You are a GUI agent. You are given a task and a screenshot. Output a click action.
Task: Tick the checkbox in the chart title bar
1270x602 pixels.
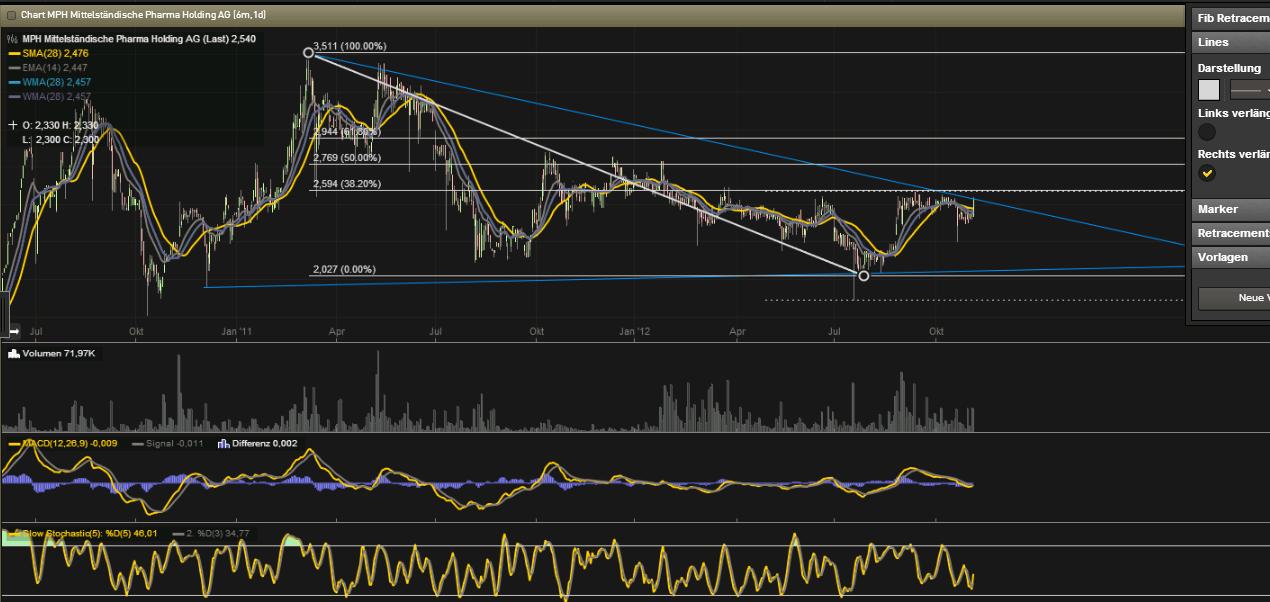click(12, 16)
